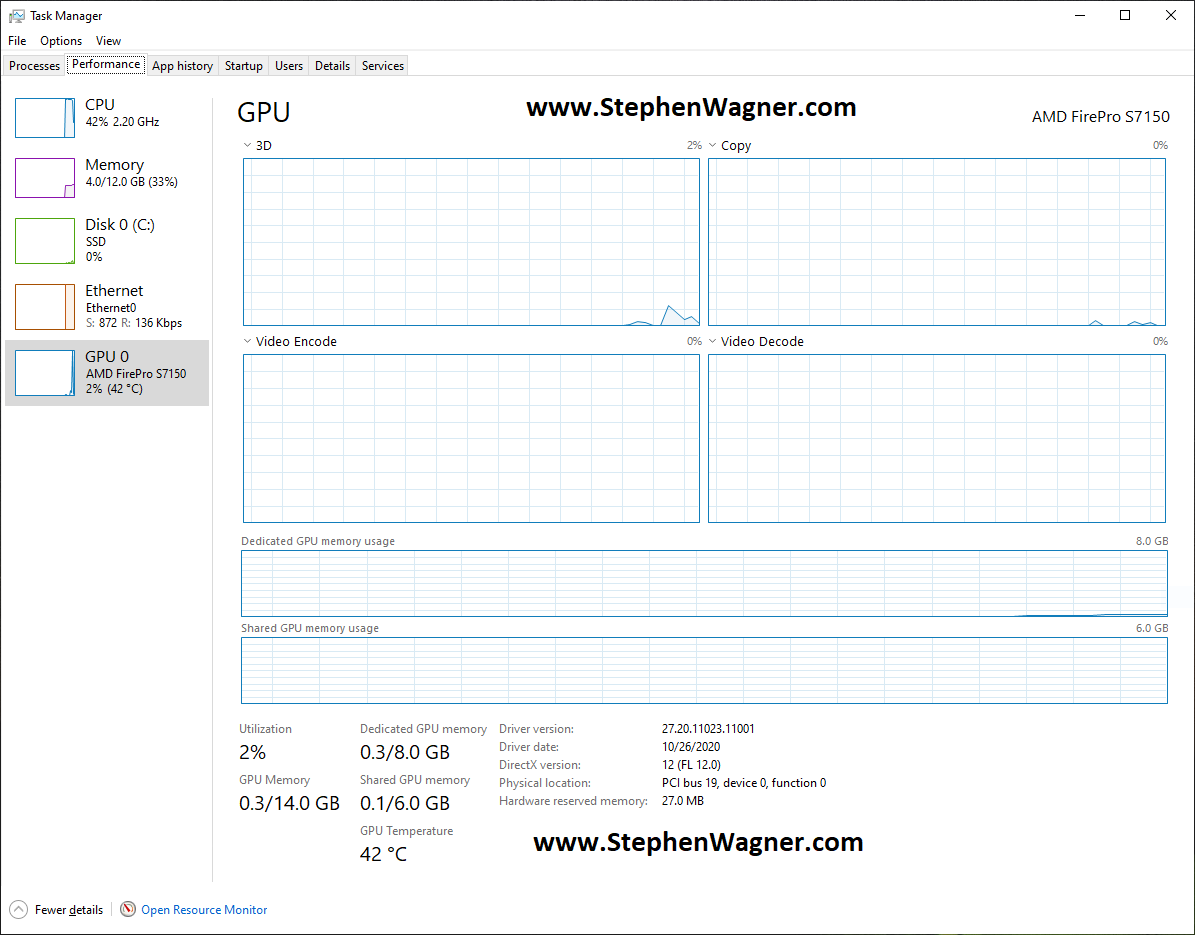This screenshot has width=1195, height=935.
Task: Click the GPU Memory 0.3/14.0 GB value
Action: (x=289, y=803)
